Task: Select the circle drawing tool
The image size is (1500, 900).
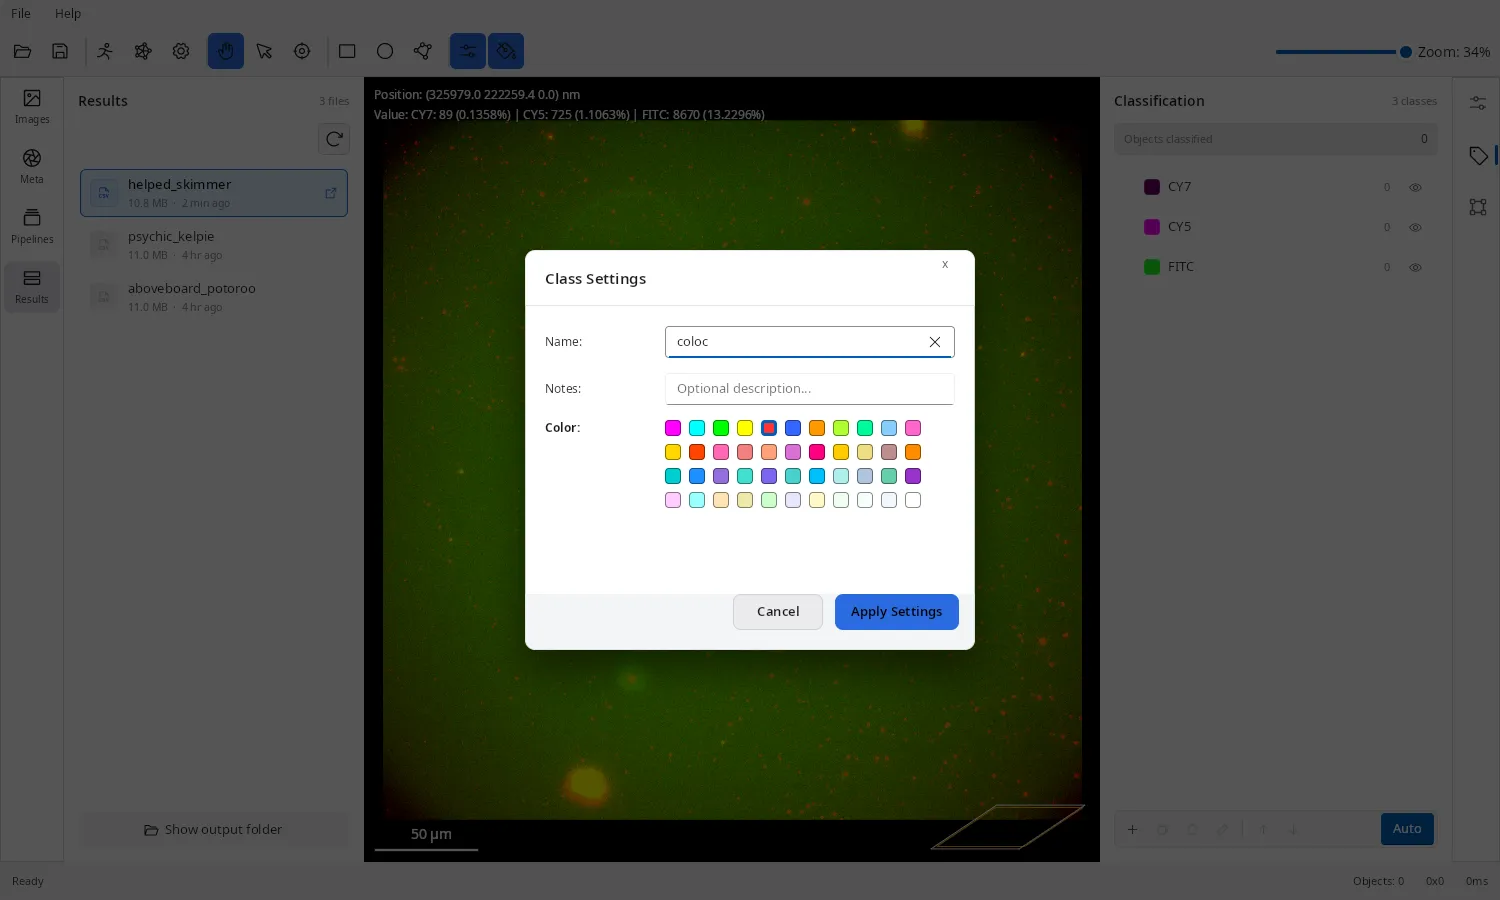Action: [x=385, y=51]
